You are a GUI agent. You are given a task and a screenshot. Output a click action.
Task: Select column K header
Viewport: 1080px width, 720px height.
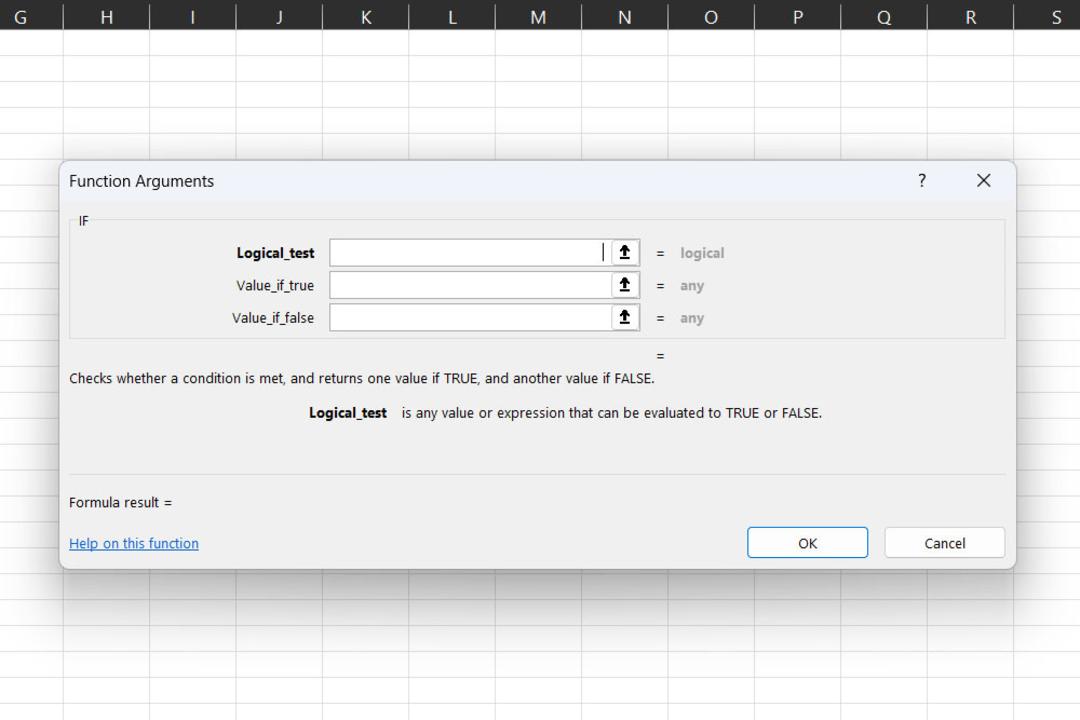pyautogui.click(x=366, y=17)
